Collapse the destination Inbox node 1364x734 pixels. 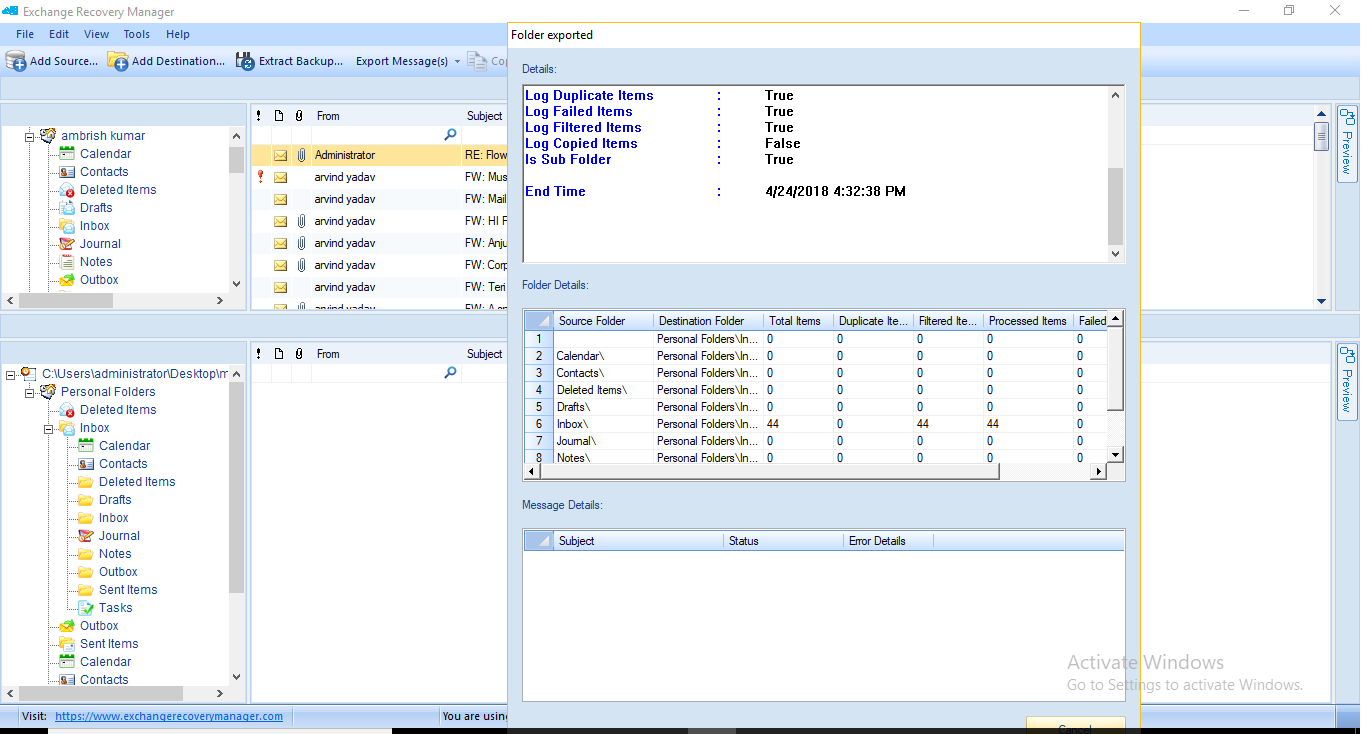(x=48, y=428)
